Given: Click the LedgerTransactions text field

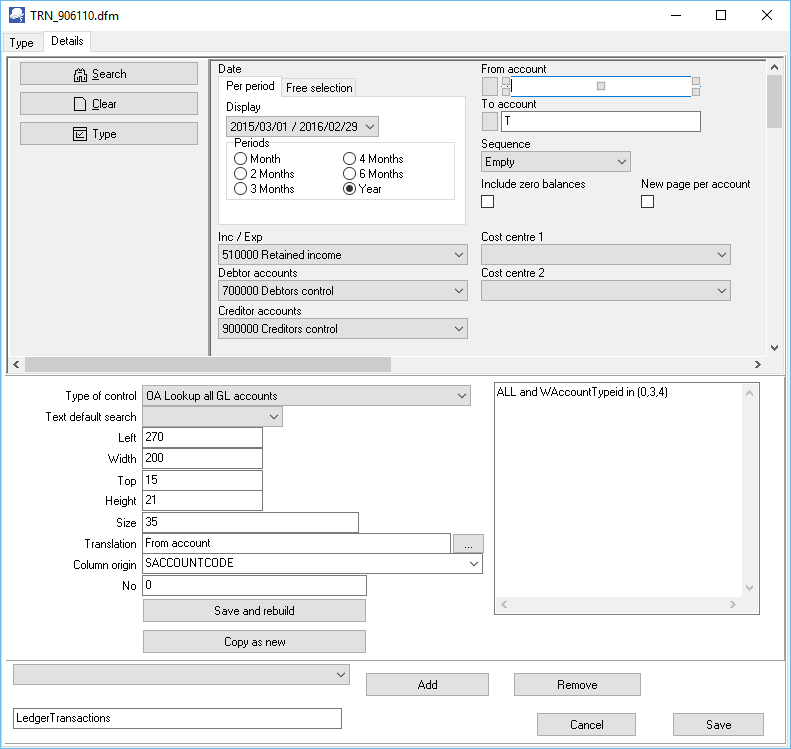Looking at the screenshot, I should [177, 718].
